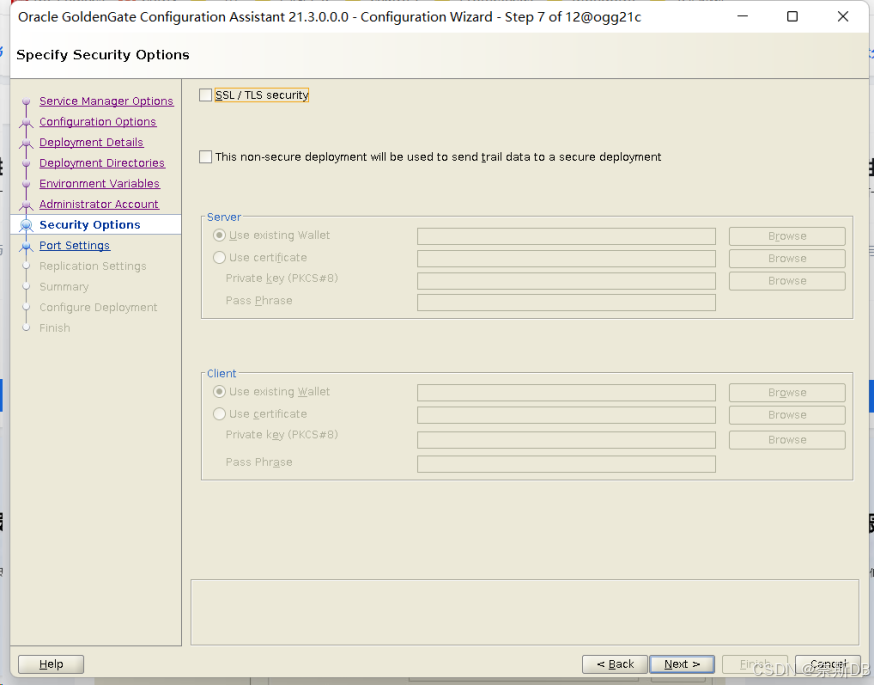This screenshot has width=875, height=685.
Task: Focus Client Pass Phrase field
Action: point(566,464)
